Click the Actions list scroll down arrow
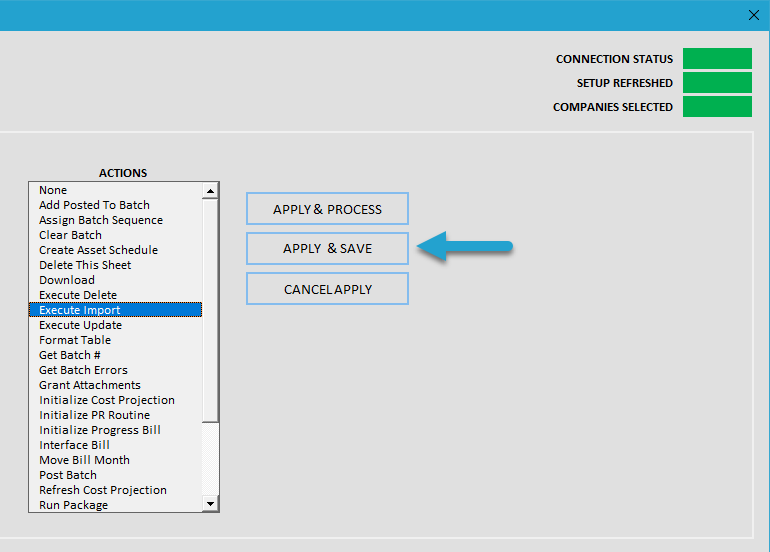 pyautogui.click(x=210, y=503)
